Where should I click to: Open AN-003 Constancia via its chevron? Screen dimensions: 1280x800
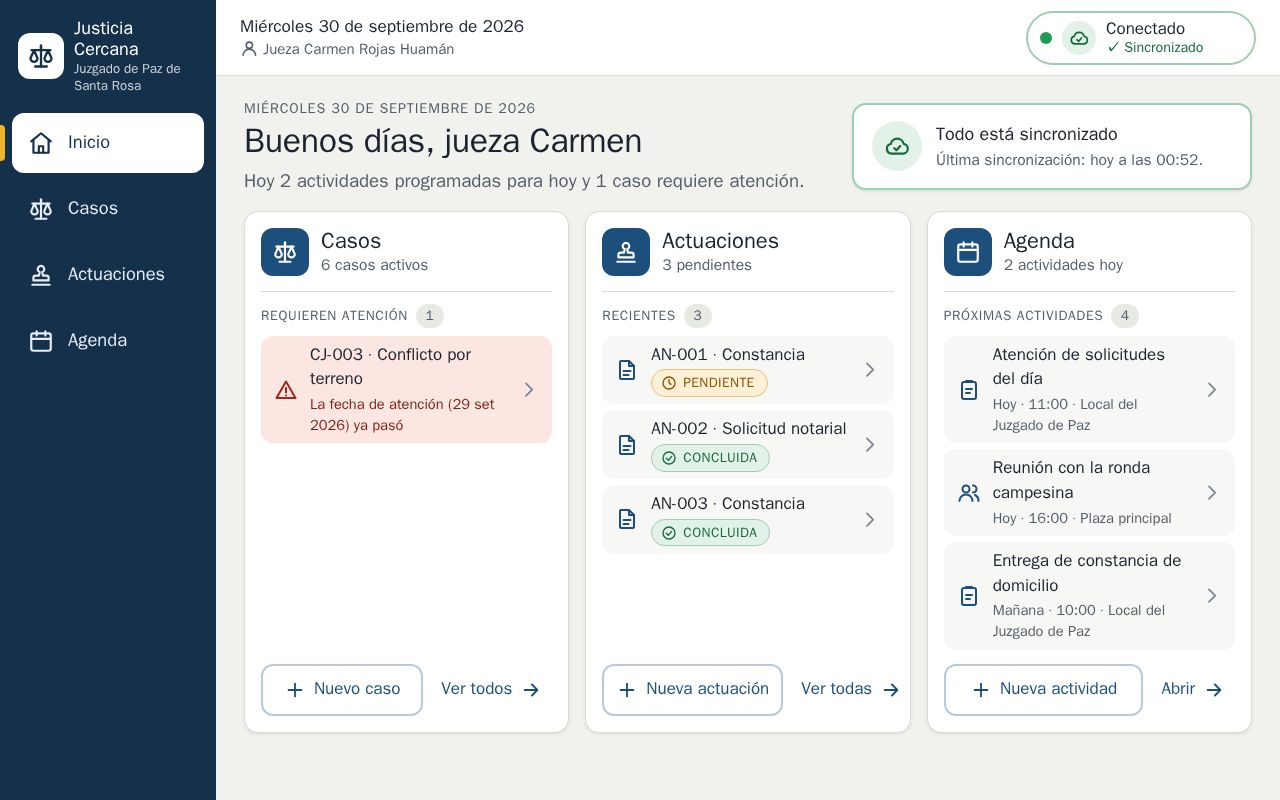[870, 519]
